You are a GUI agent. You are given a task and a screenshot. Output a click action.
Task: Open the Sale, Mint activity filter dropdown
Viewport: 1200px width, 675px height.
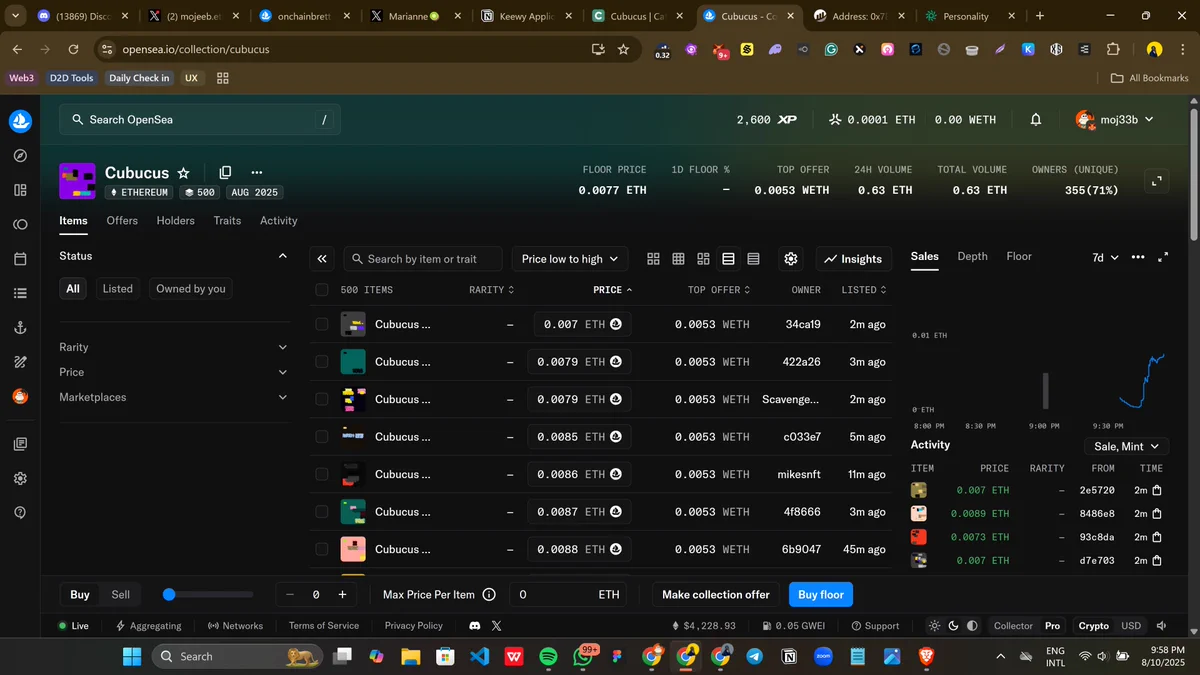(1126, 446)
